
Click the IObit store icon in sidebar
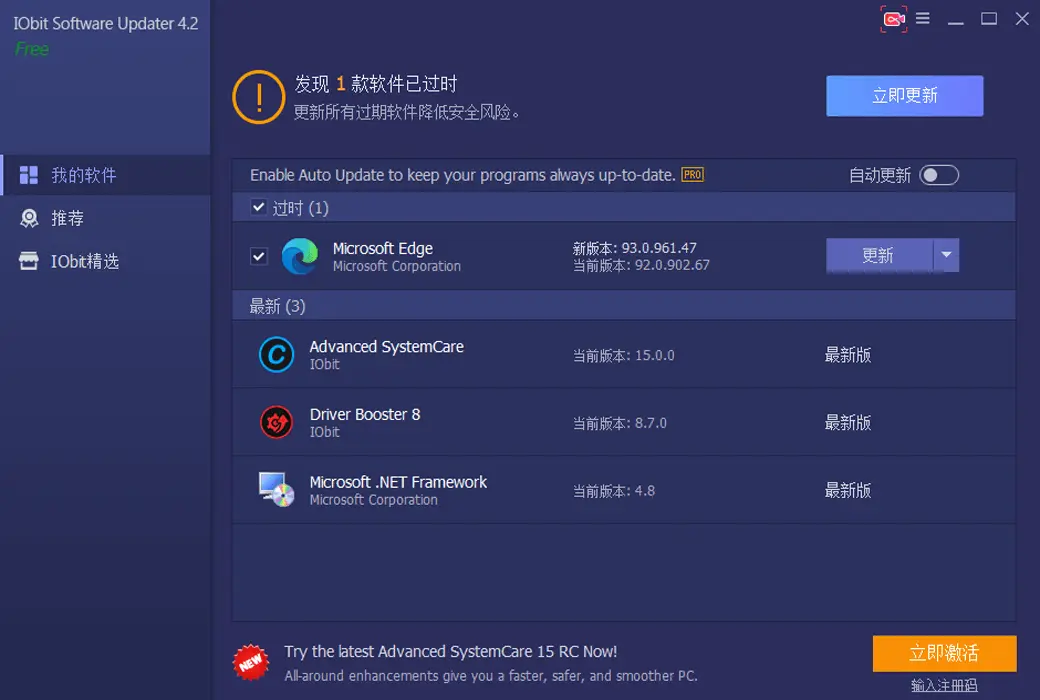click(x=29, y=261)
